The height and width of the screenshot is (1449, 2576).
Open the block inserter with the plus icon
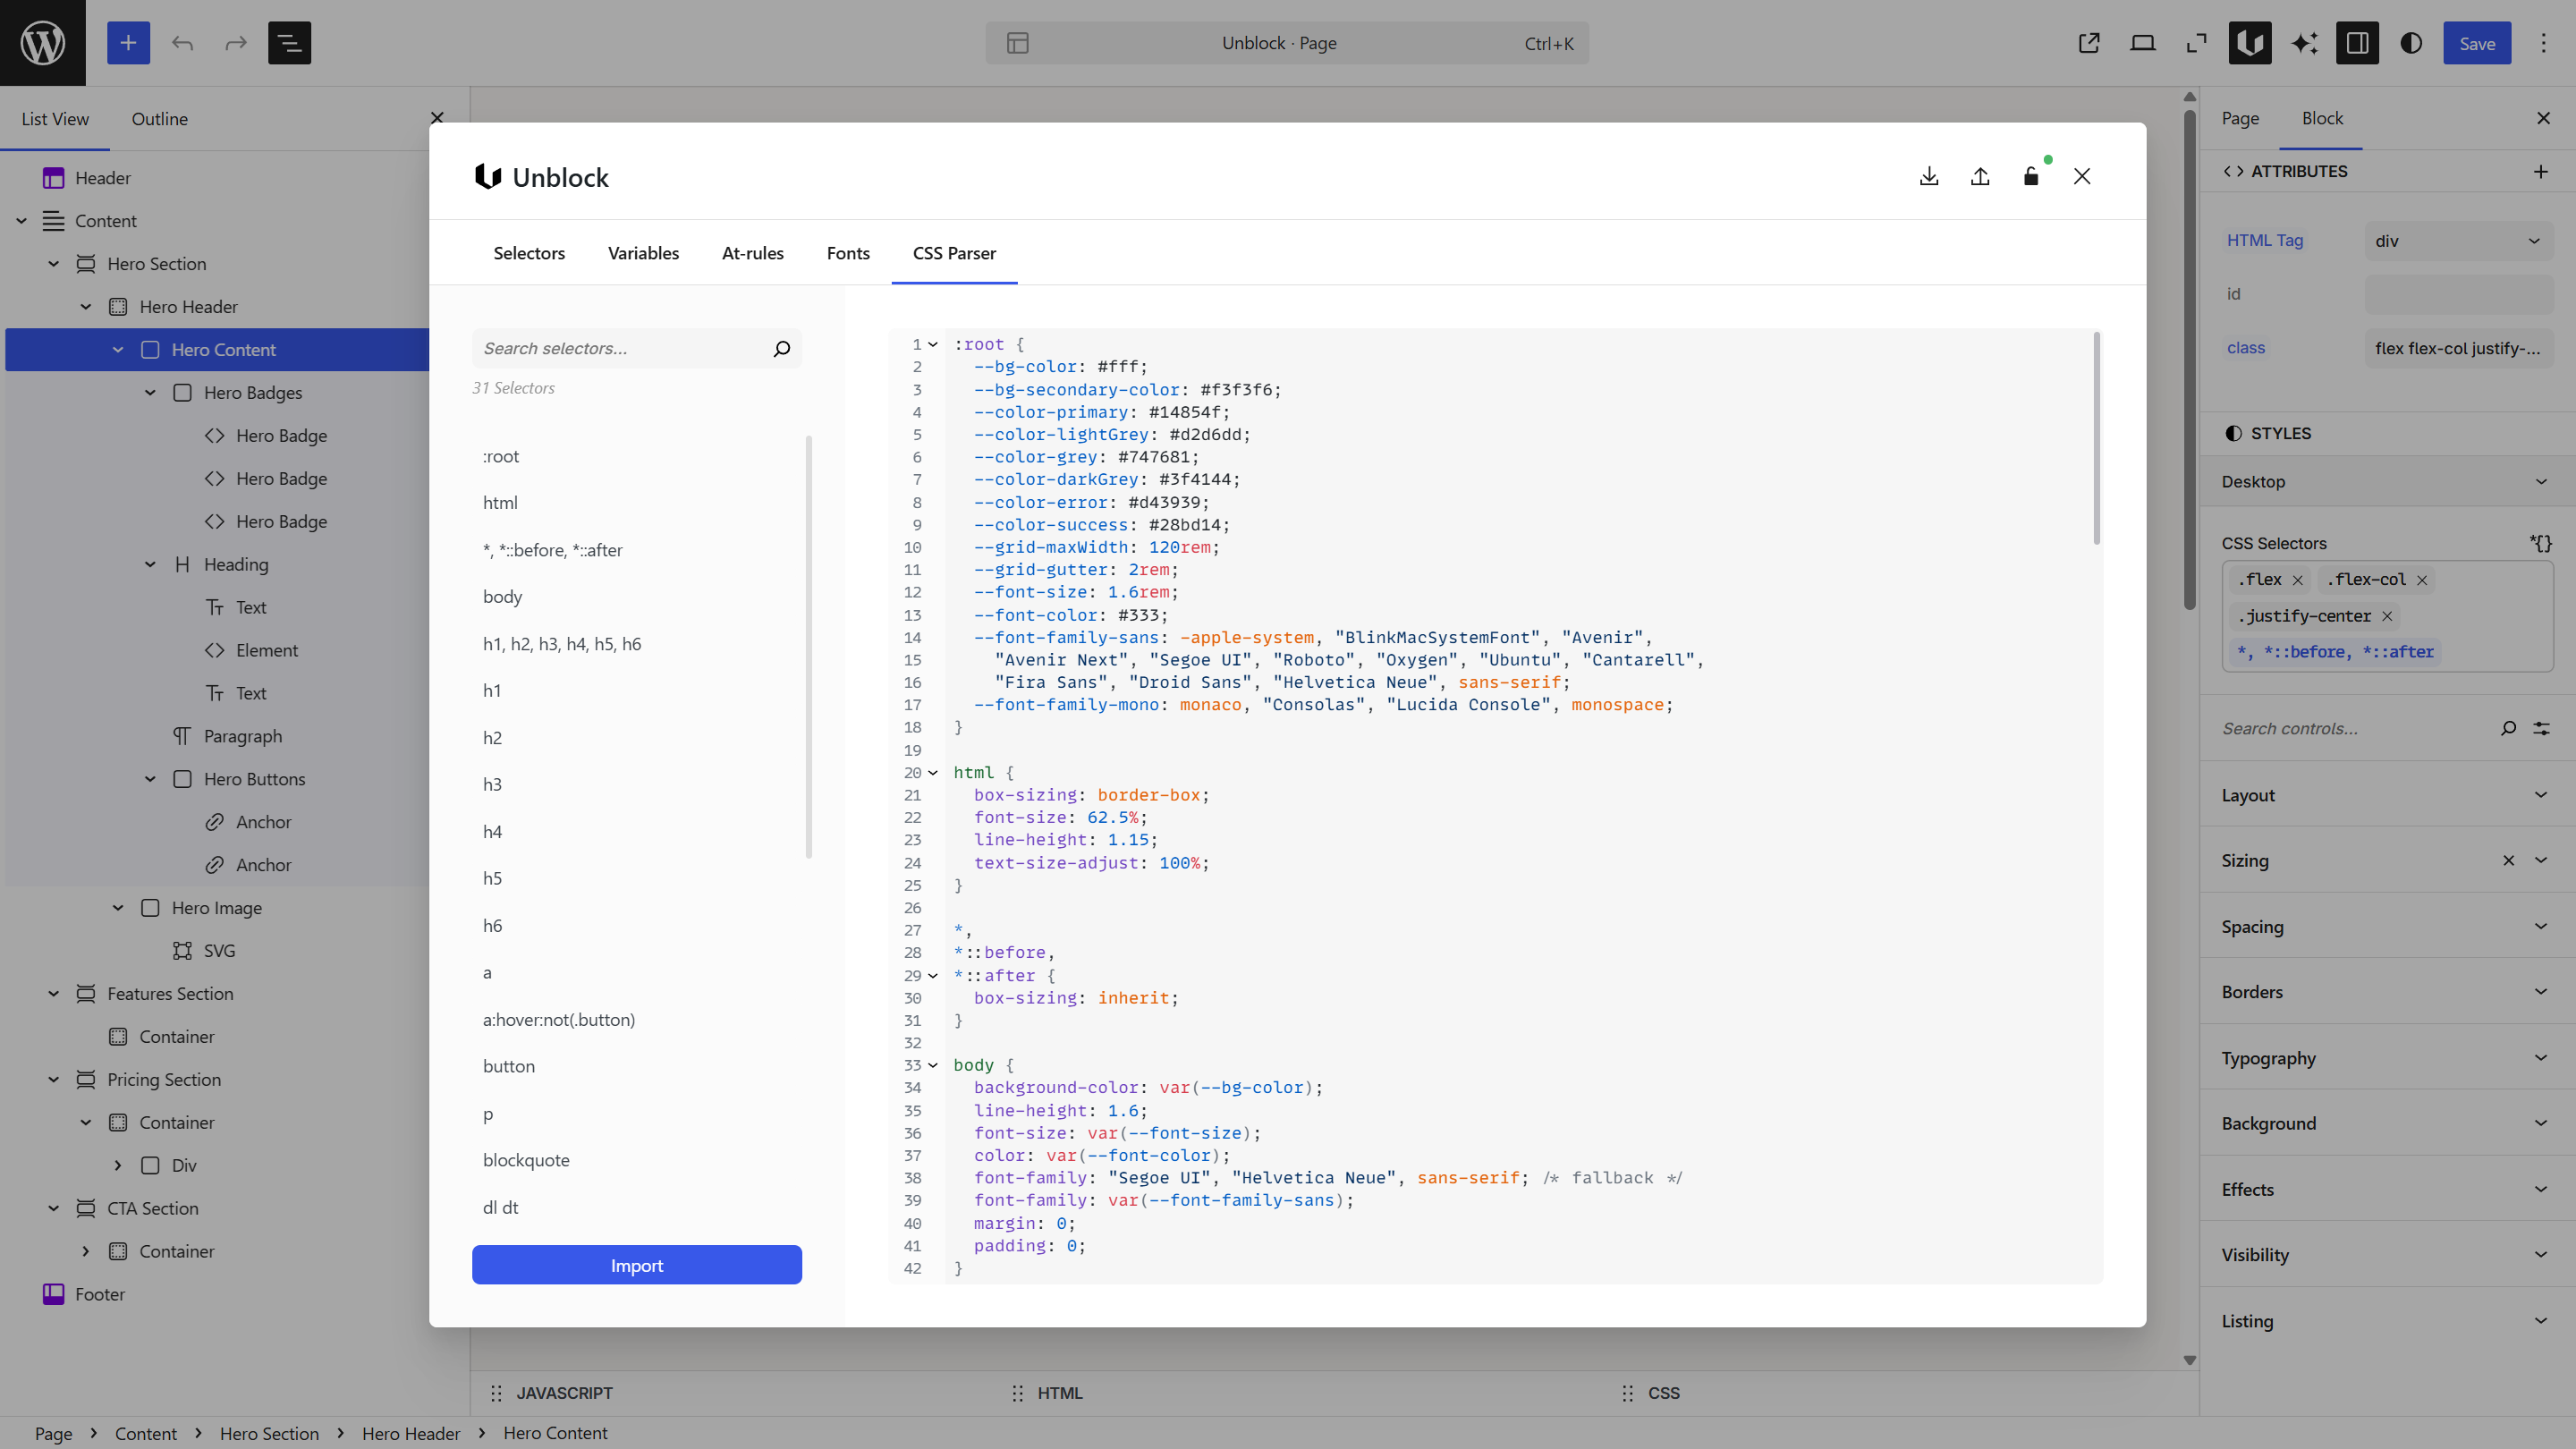click(x=128, y=43)
